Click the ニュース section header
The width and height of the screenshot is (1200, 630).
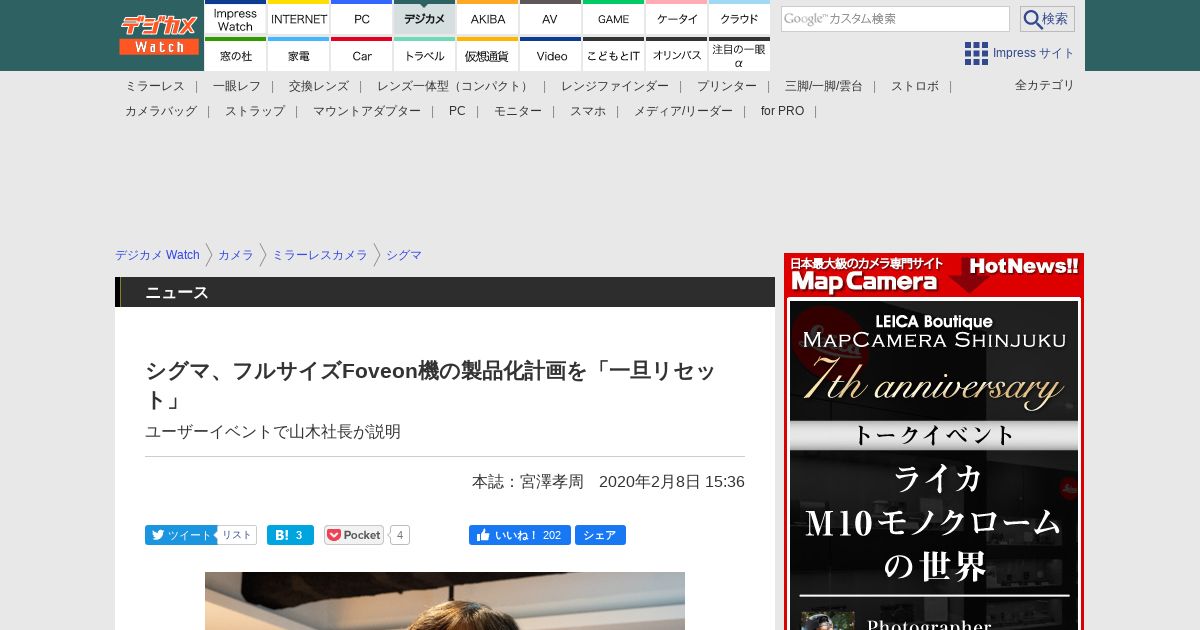[x=445, y=292]
